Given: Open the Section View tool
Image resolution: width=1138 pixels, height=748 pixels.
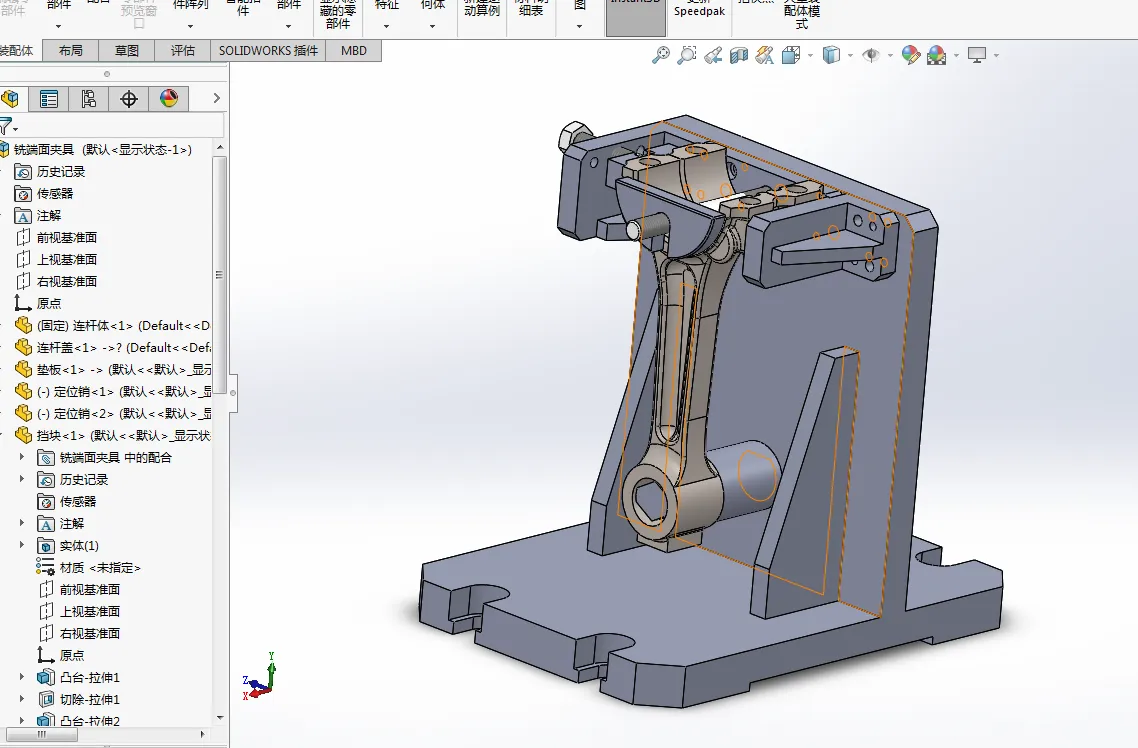Looking at the screenshot, I should pyautogui.click(x=739, y=55).
